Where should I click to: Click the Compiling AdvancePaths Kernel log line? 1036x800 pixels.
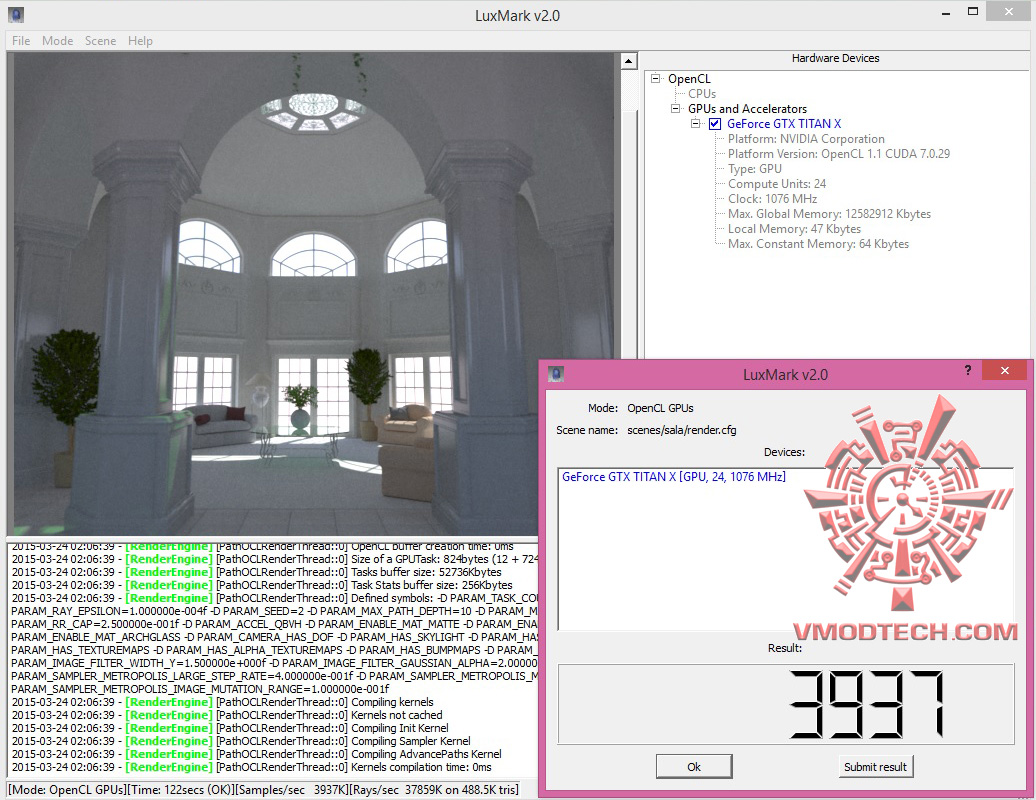pos(256,754)
